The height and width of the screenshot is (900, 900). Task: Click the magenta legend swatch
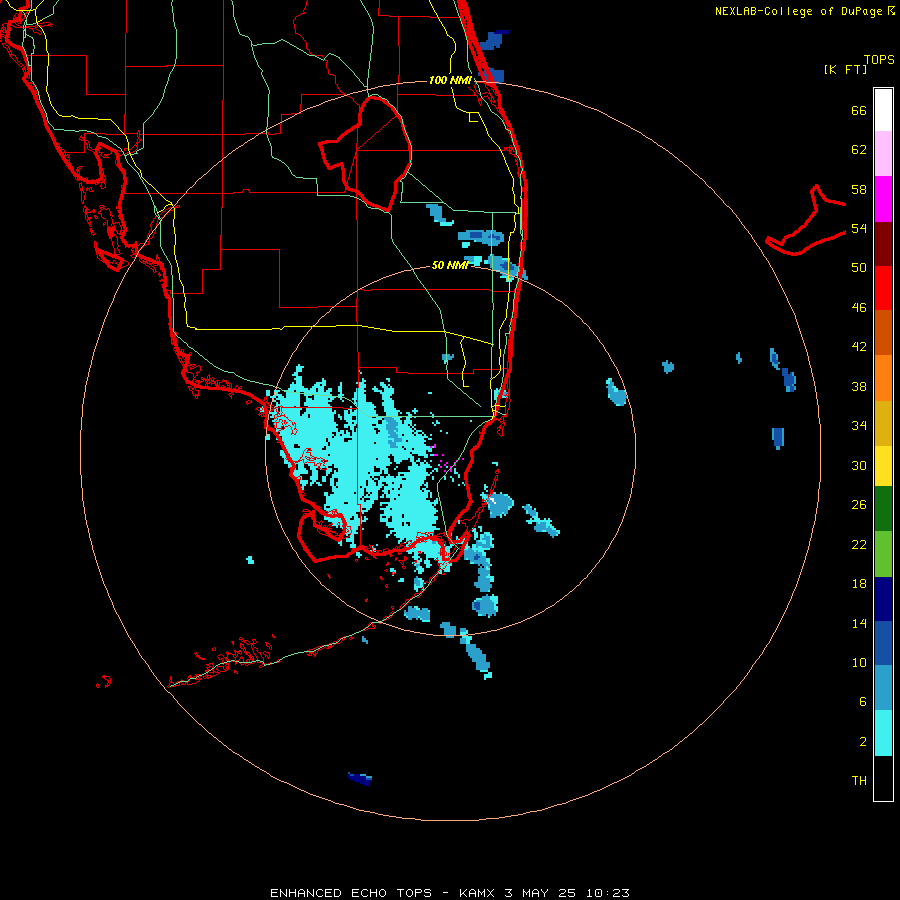[x=883, y=199]
